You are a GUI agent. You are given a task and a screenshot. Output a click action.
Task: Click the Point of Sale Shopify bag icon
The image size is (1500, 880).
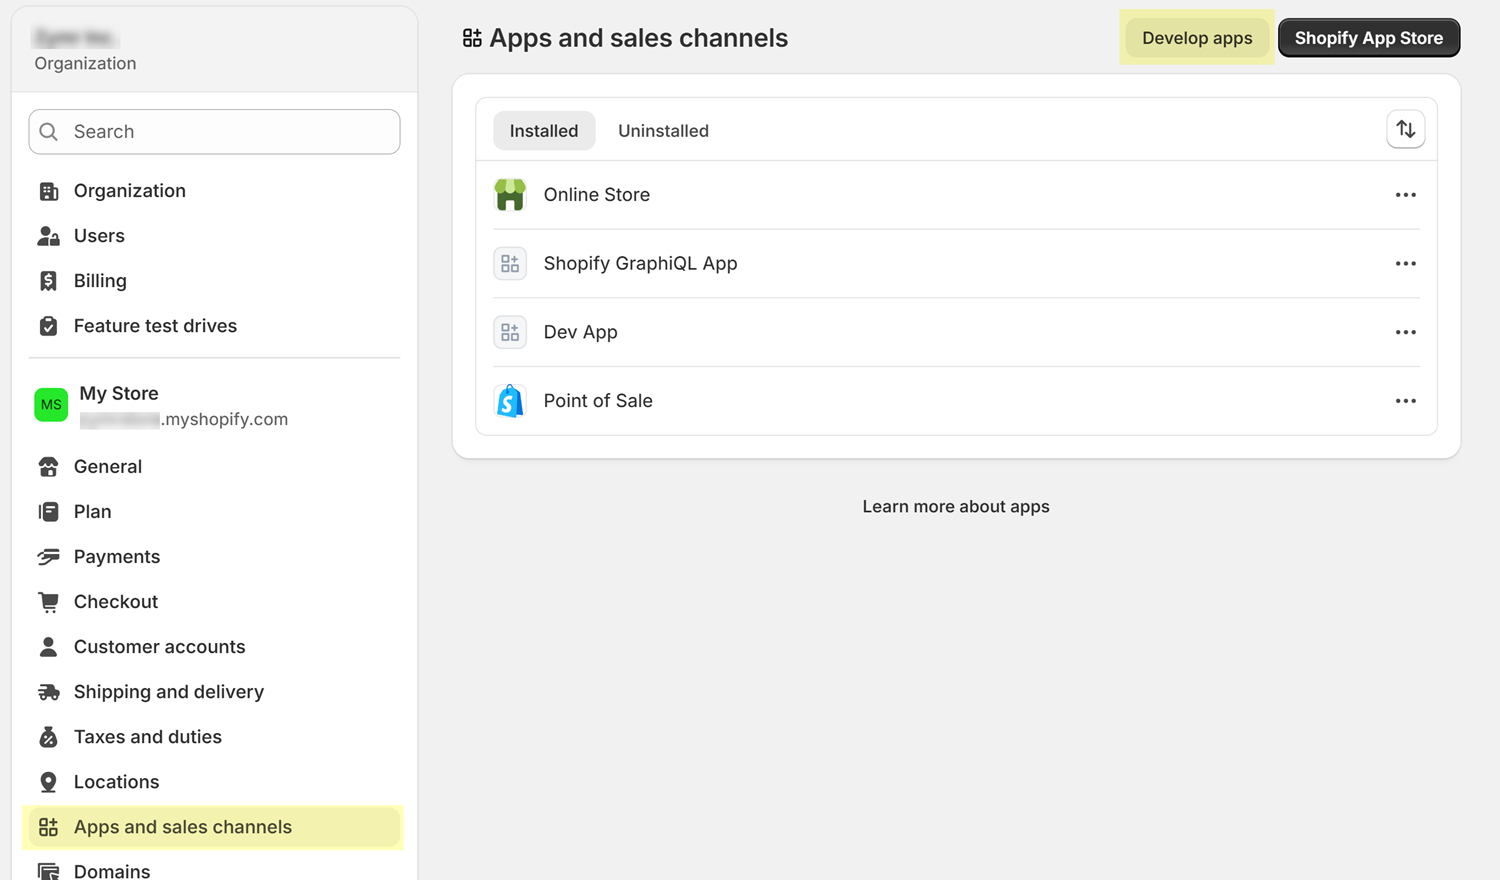point(510,401)
